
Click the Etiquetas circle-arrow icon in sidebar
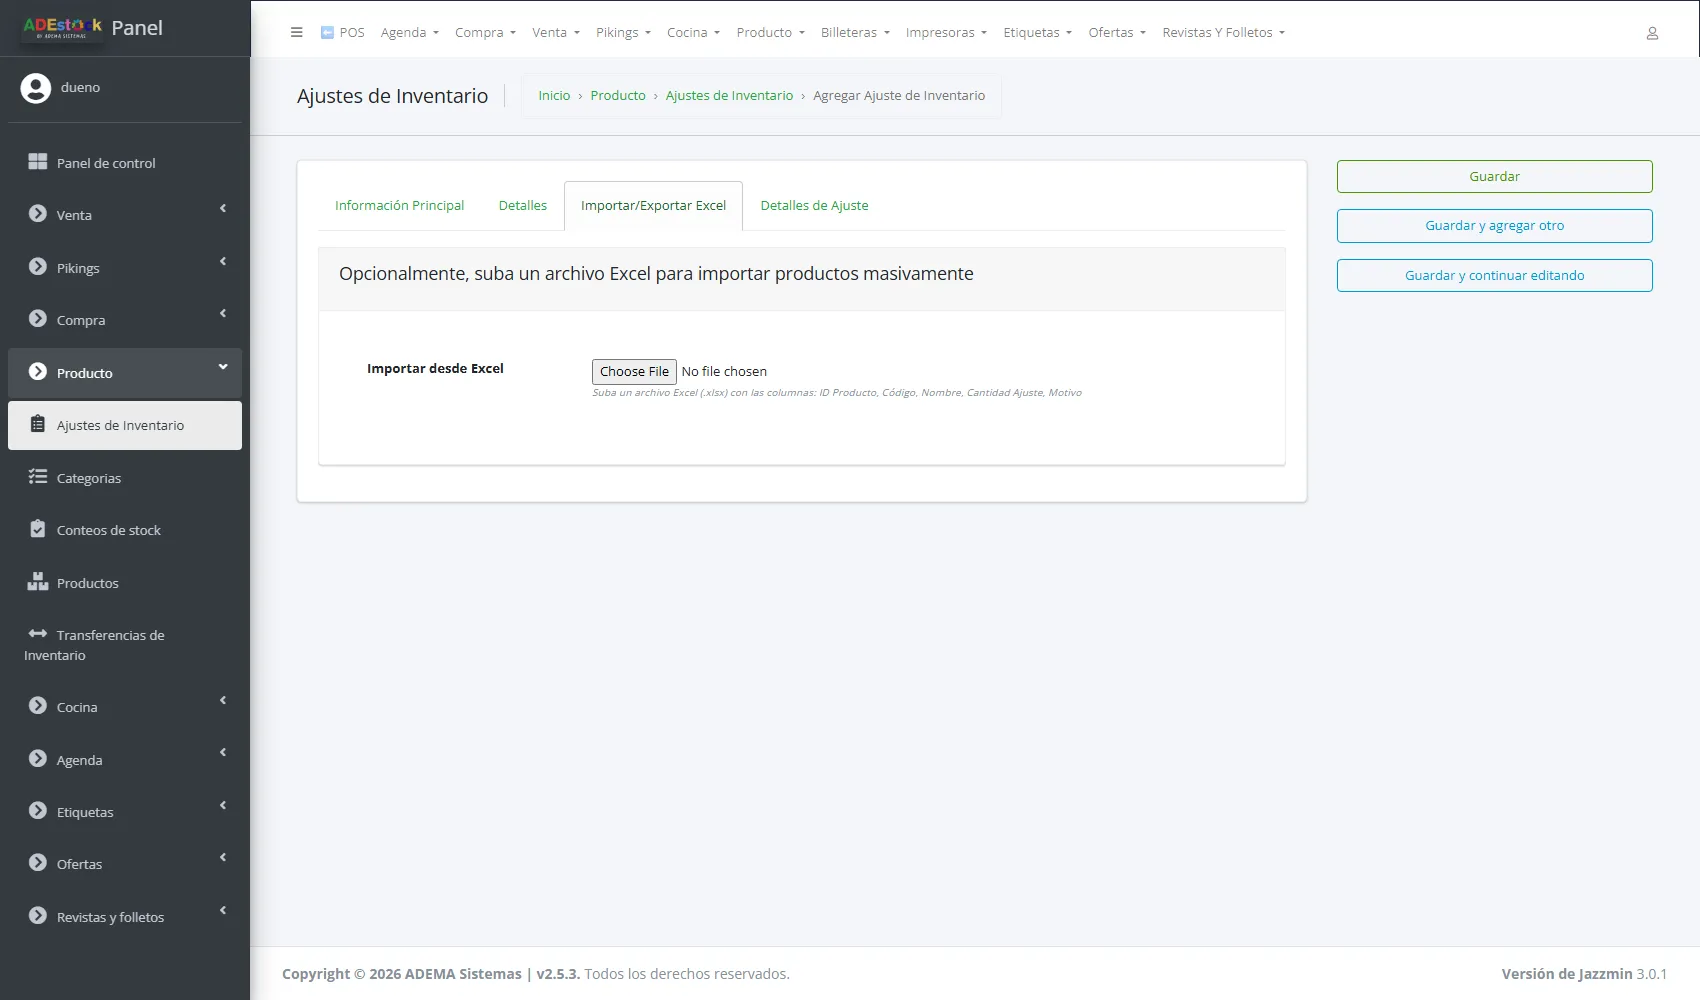tap(38, 811)
